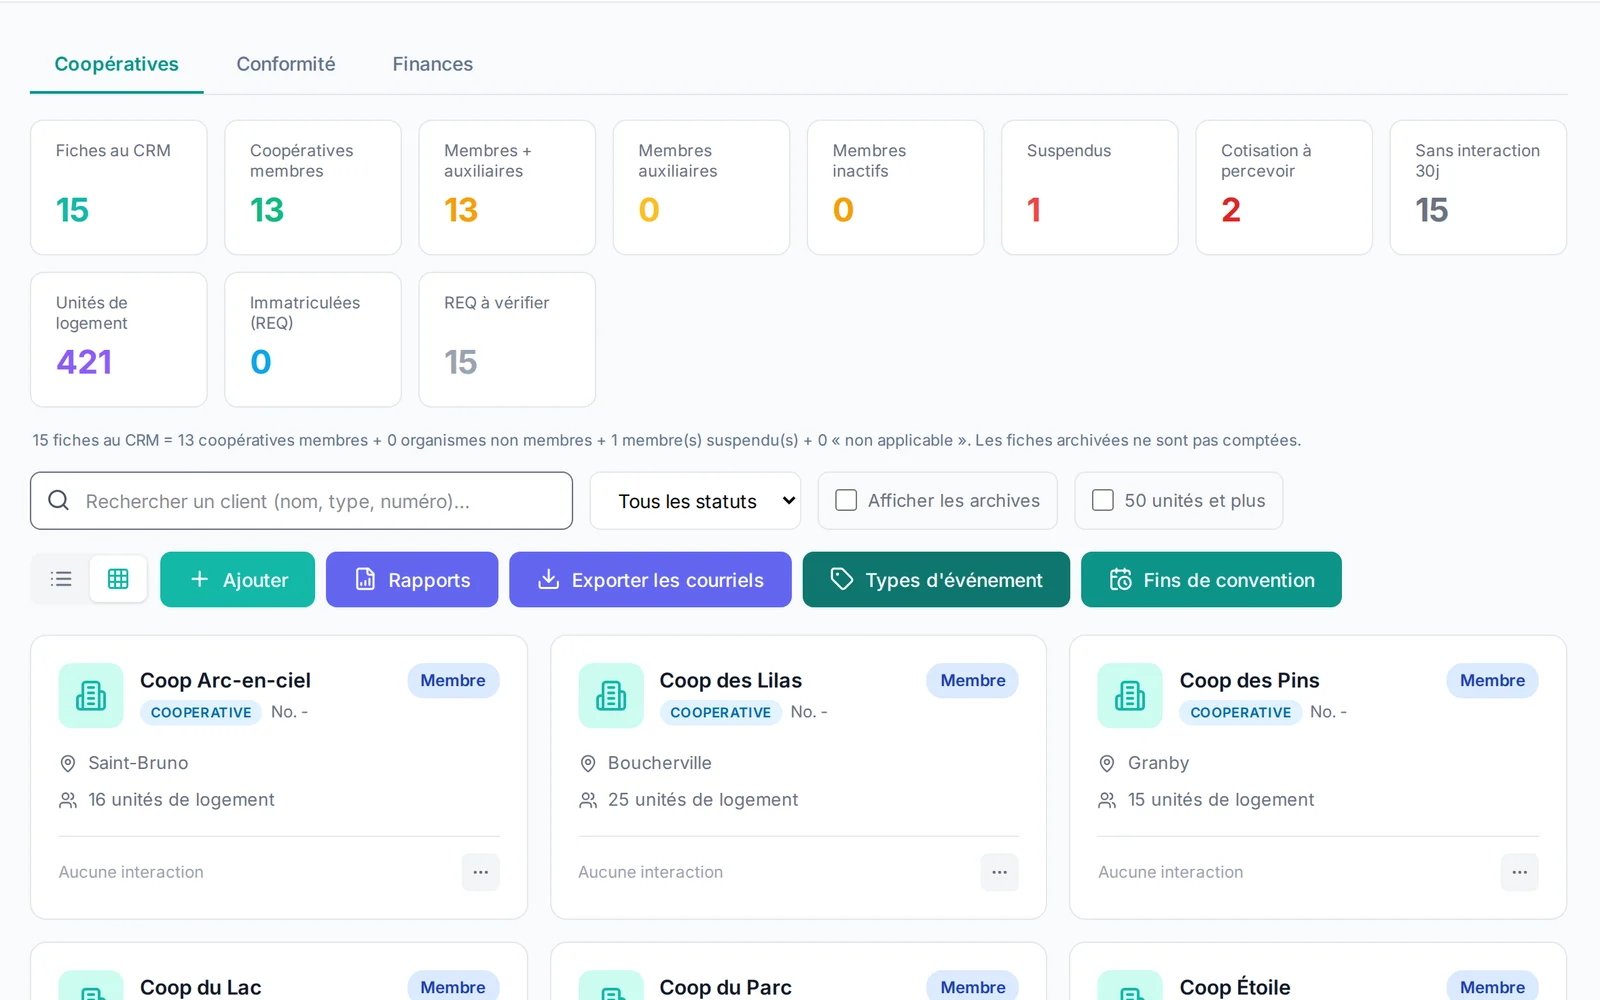Image resolution: width=1600 pixels, height=1000 pixels.
Task: Click Exporter les courriels button
Action: [x=650, y=580]
